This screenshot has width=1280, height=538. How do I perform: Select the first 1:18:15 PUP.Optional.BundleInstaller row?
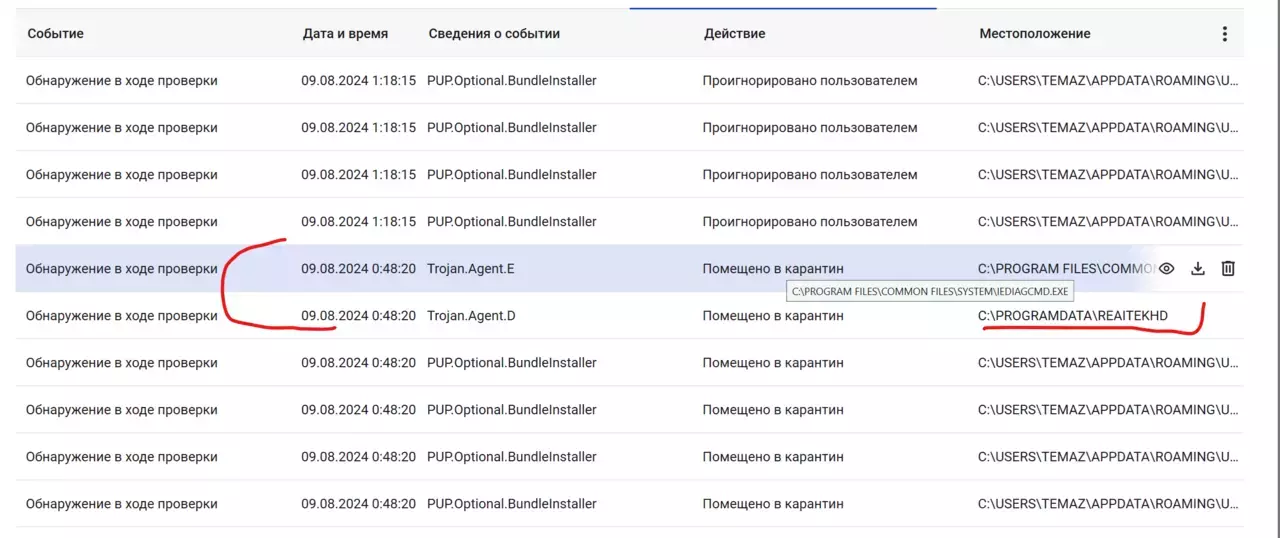tap(629, 80)
